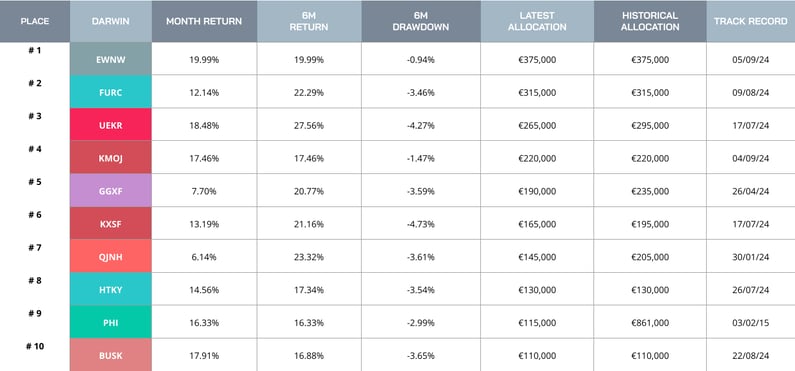This screenshot has height=371, width=795.
Task: Click the Latest Allocation column header
Action: tap(537, 21)
